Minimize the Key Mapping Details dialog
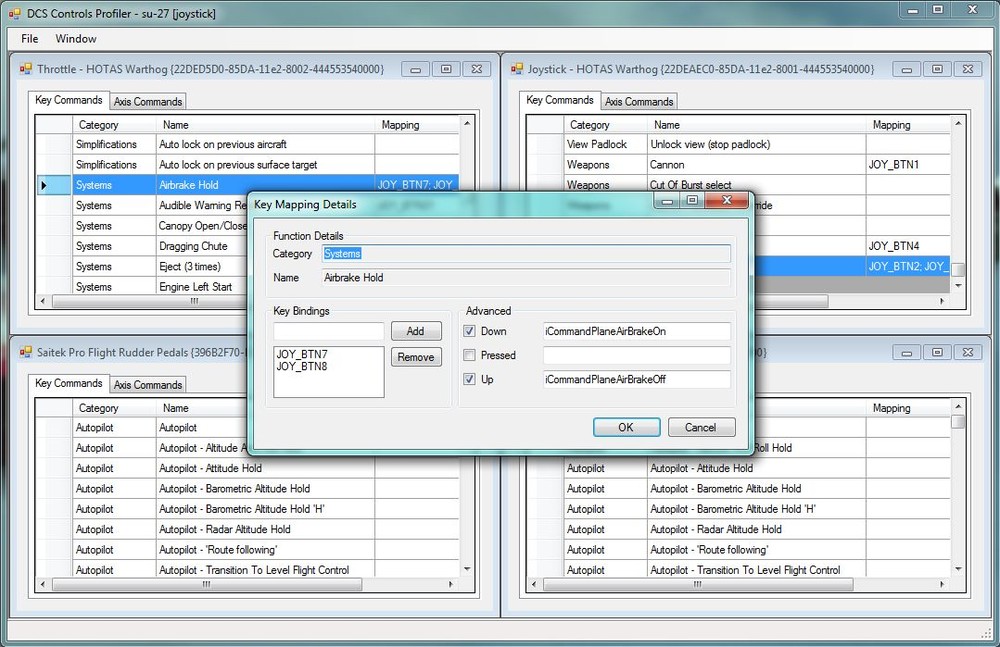The width and height of the screenshot is (1000, 647). click(667, 201)
